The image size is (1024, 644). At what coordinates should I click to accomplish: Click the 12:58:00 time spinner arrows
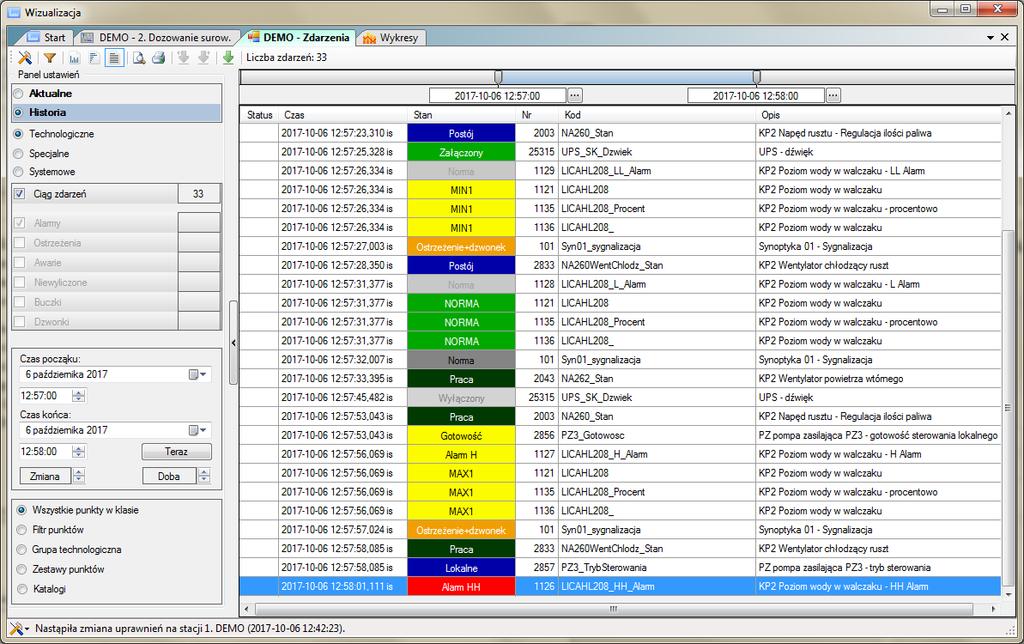[78, 451]
